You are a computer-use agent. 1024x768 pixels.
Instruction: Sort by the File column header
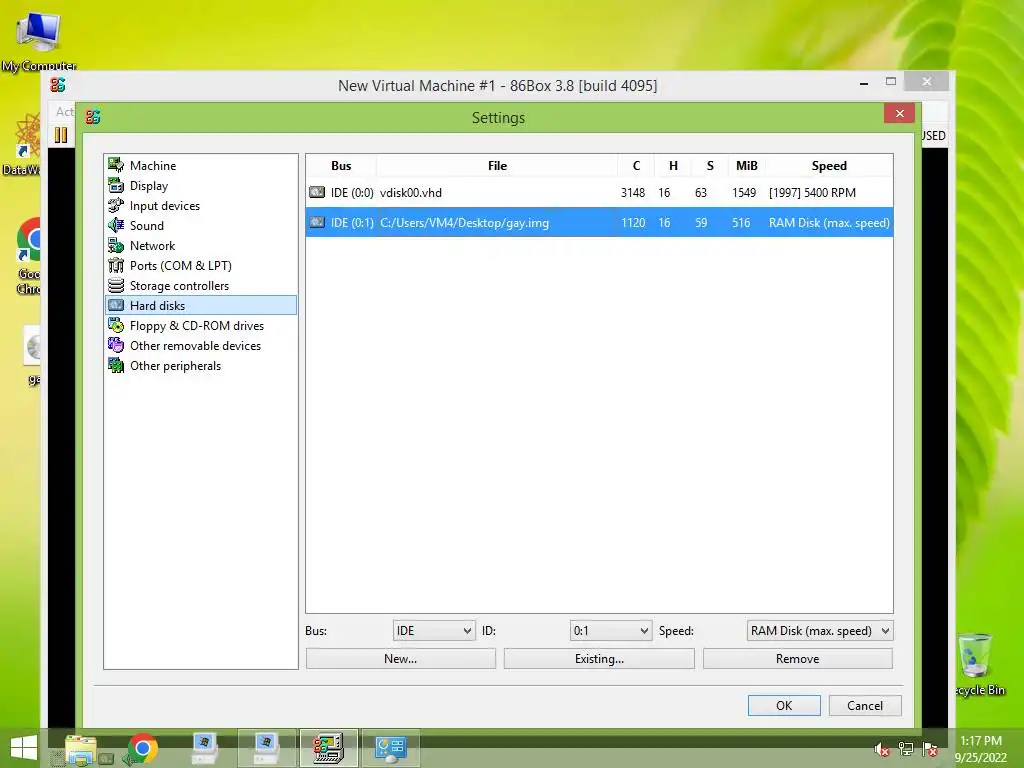coord(497,166)
